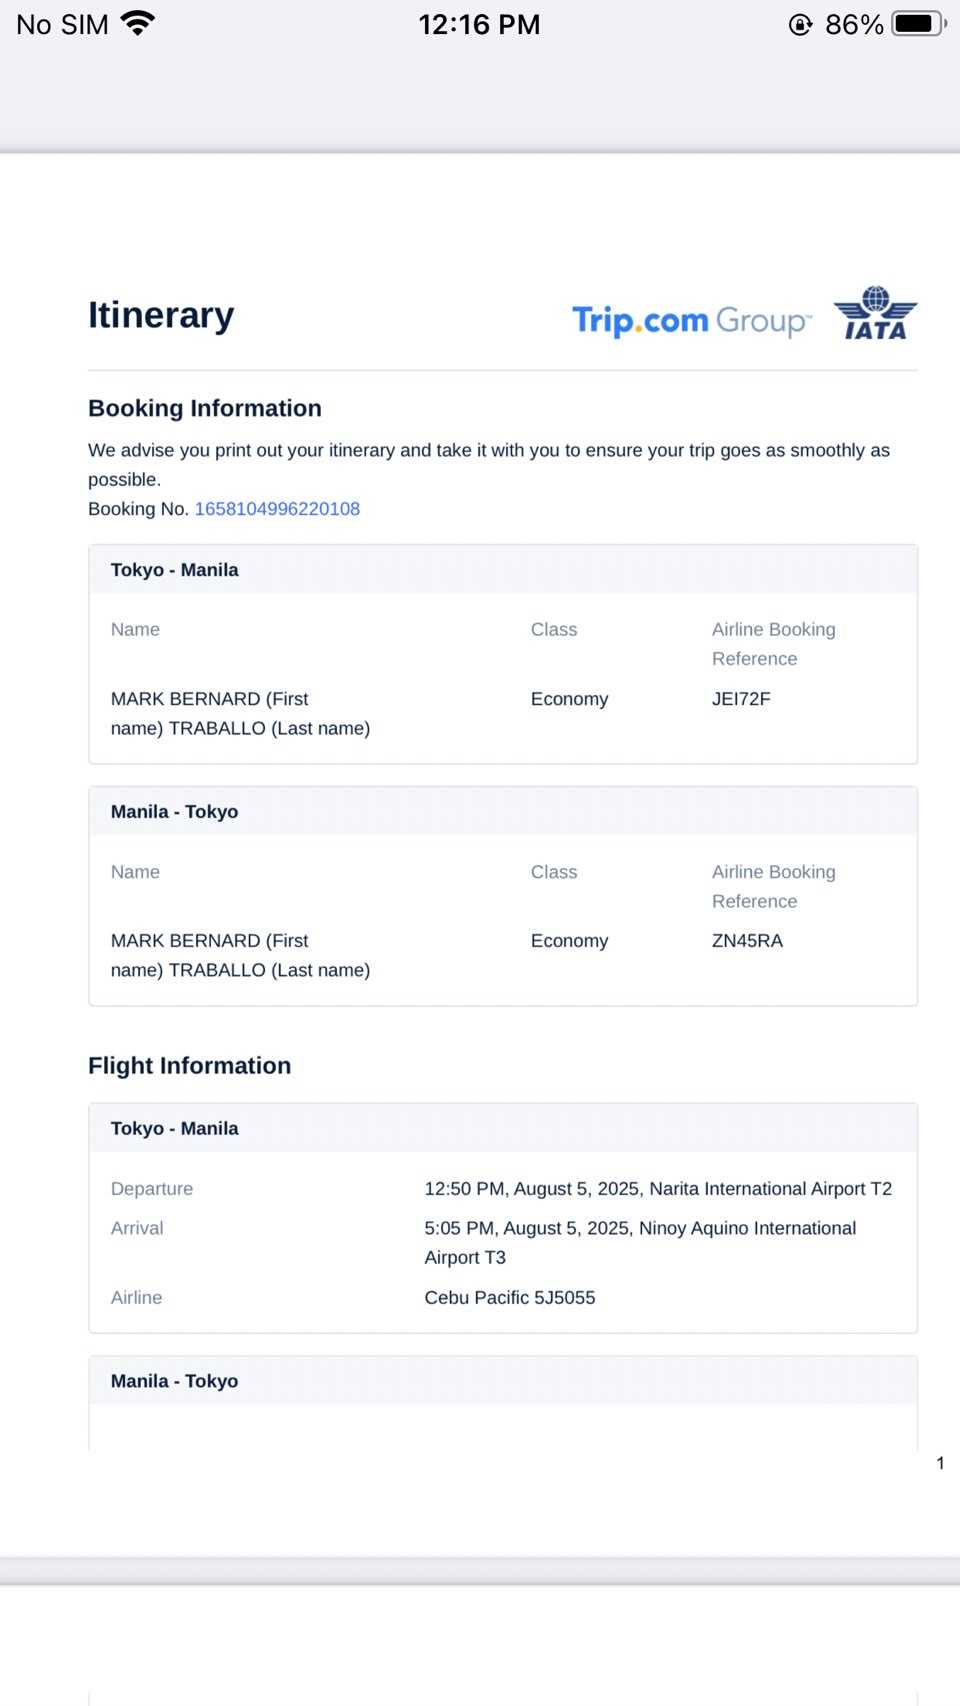
Task: Tap the 12:16 PM clock
Action: pos(479,24)
